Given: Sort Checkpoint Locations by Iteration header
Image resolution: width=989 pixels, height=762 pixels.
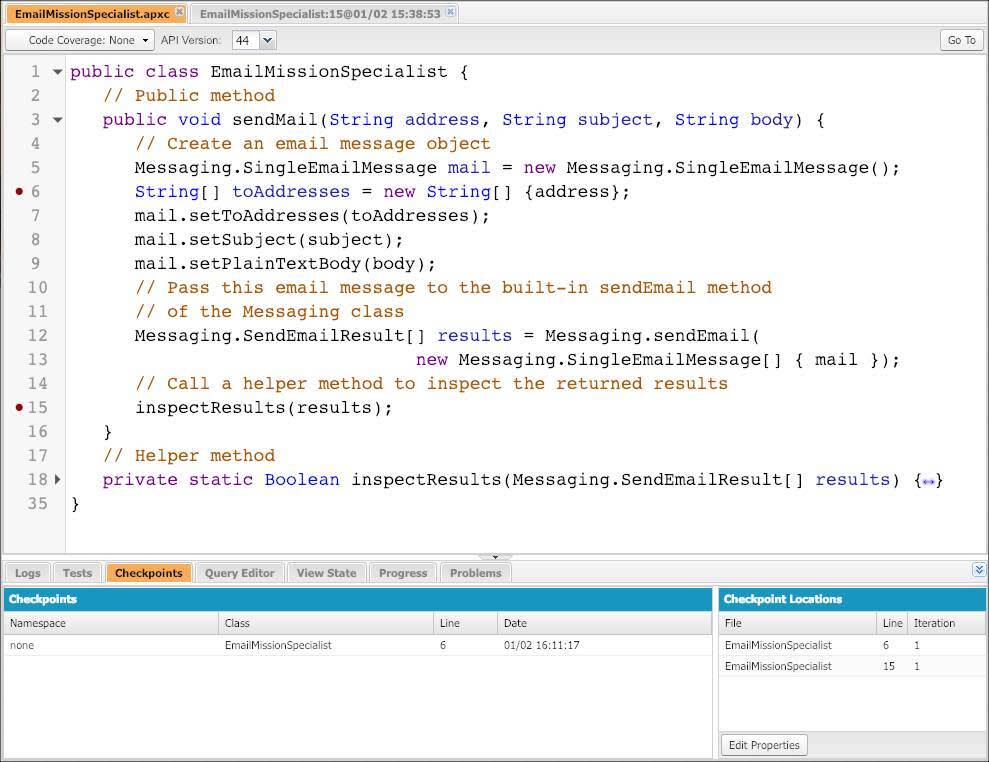Looking at the screenshot, I should click(x=946, y=623).
